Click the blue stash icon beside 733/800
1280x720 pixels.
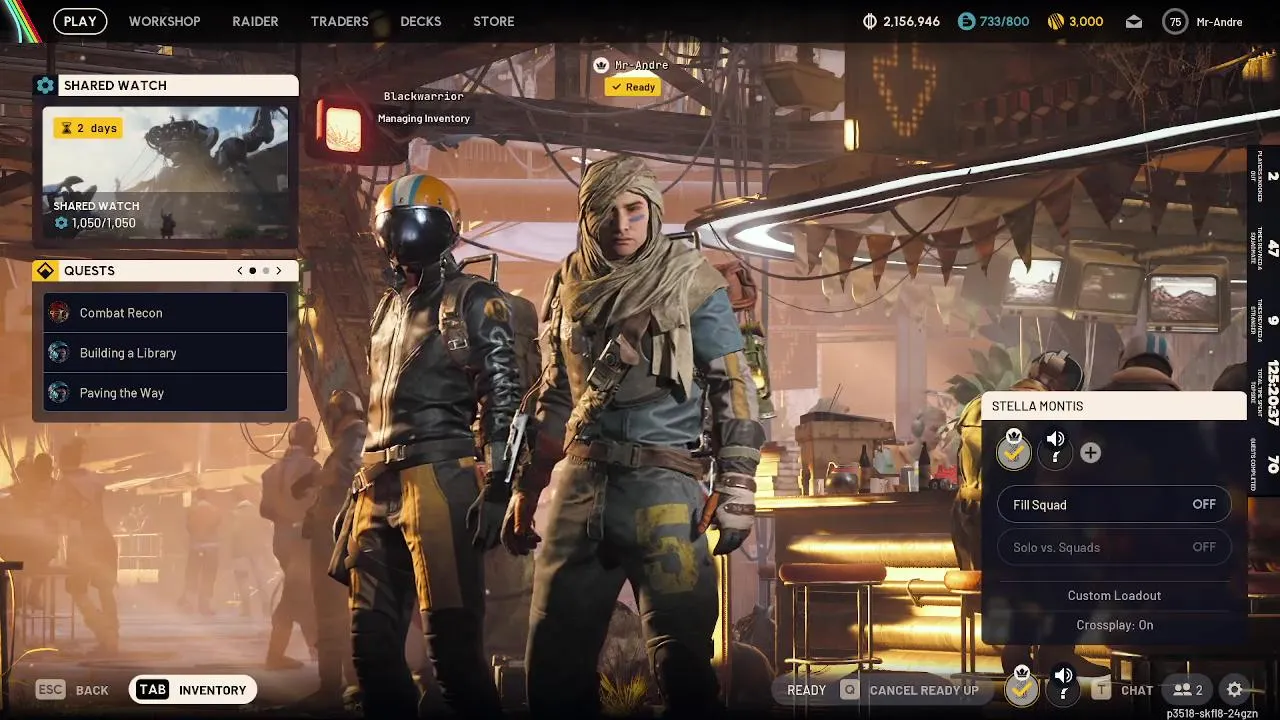pos(966,21)
